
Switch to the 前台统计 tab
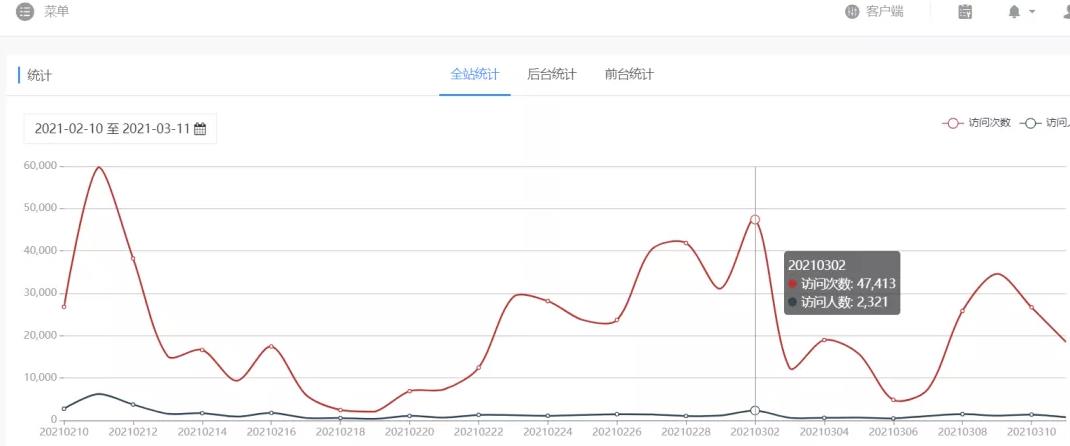[629, 74]
